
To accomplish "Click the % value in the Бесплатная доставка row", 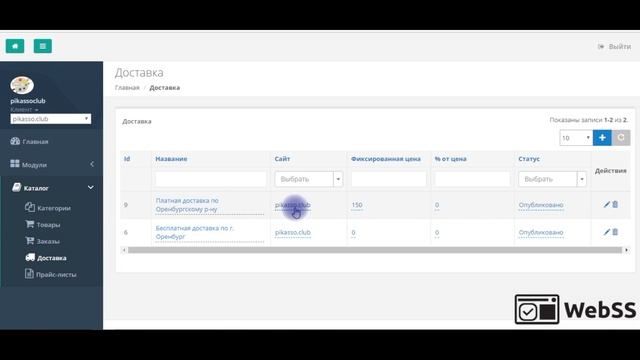I will (437, 232).
